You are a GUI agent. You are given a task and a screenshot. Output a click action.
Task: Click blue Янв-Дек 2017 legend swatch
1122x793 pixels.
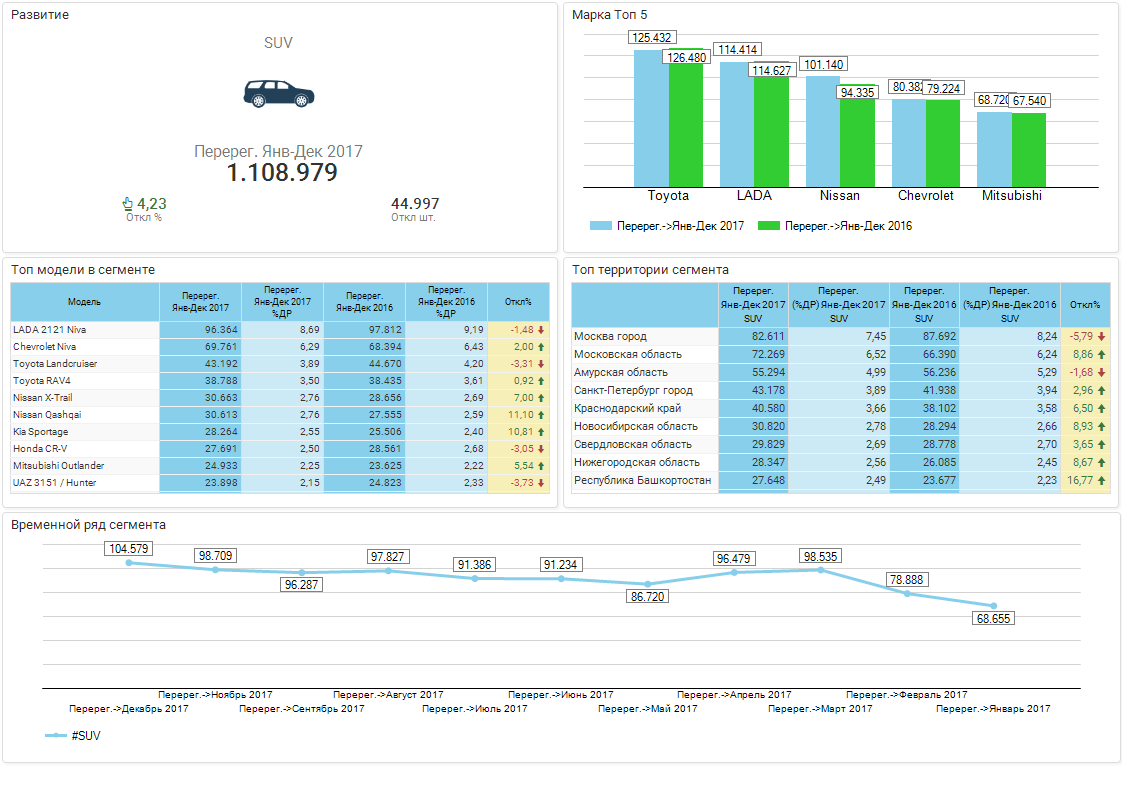tap(600, 226)
